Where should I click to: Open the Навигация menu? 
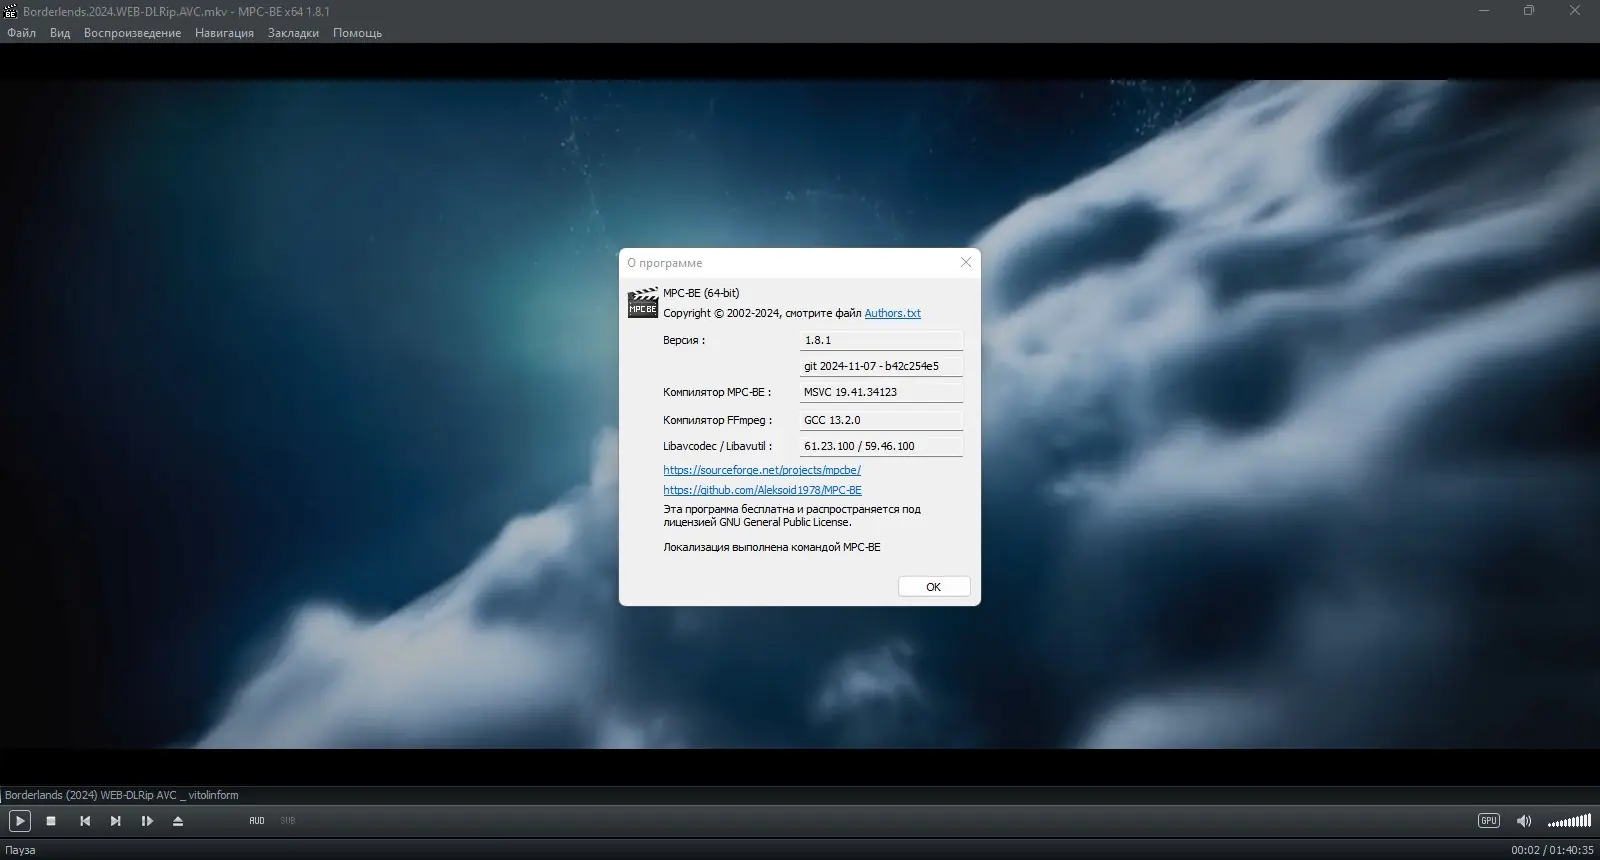click(x=224, y=33)
